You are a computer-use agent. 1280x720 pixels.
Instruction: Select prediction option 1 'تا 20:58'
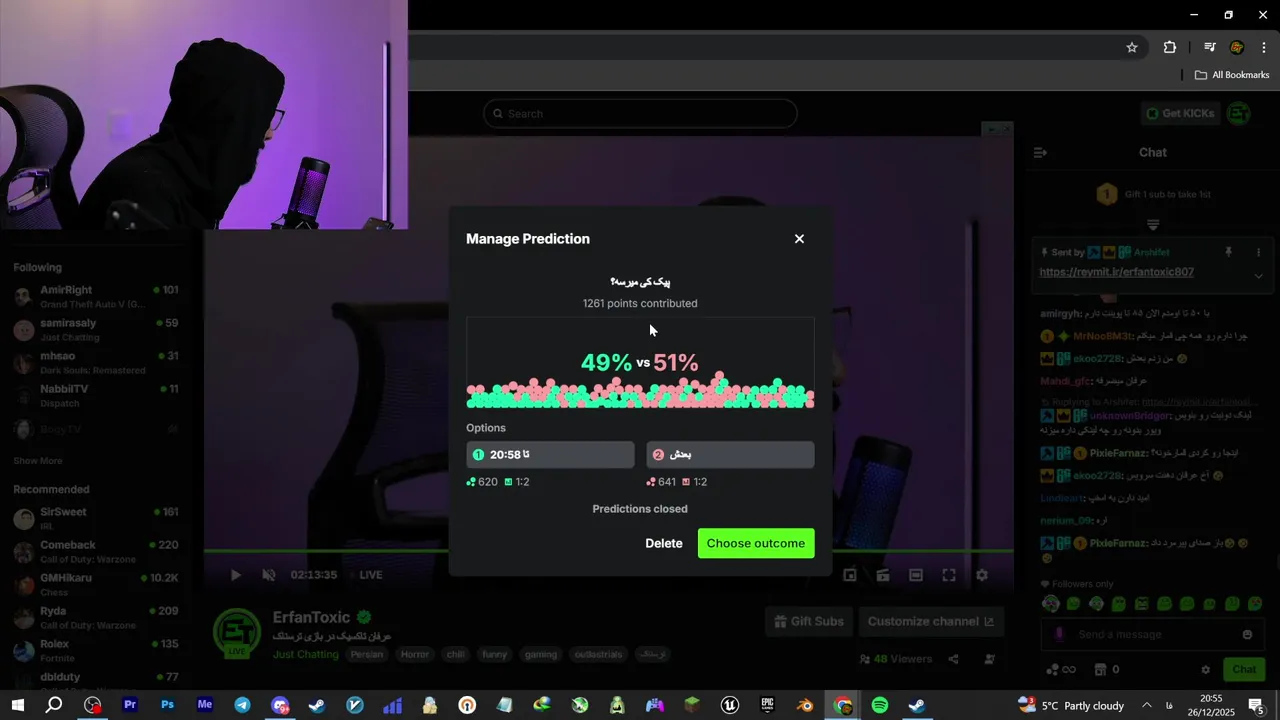(x=550, y=455)
